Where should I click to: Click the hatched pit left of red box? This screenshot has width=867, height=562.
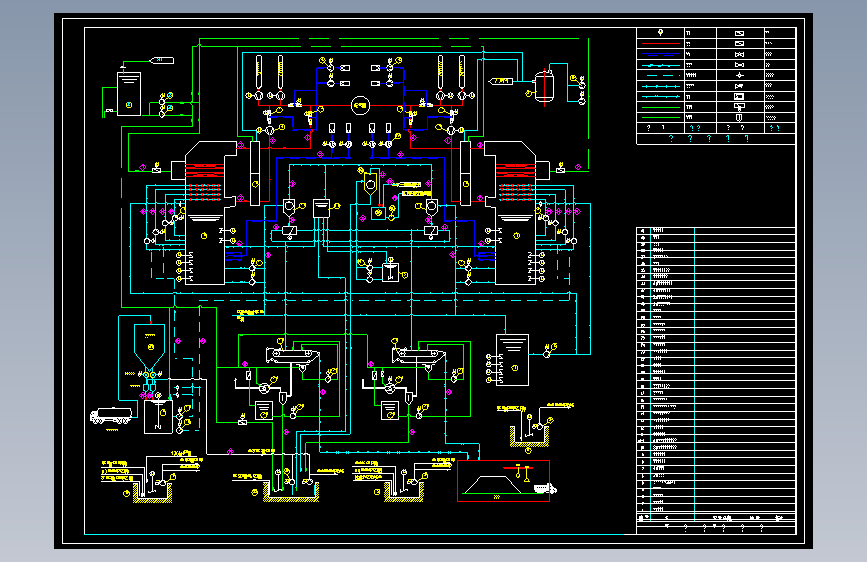(x=404, y=492)
